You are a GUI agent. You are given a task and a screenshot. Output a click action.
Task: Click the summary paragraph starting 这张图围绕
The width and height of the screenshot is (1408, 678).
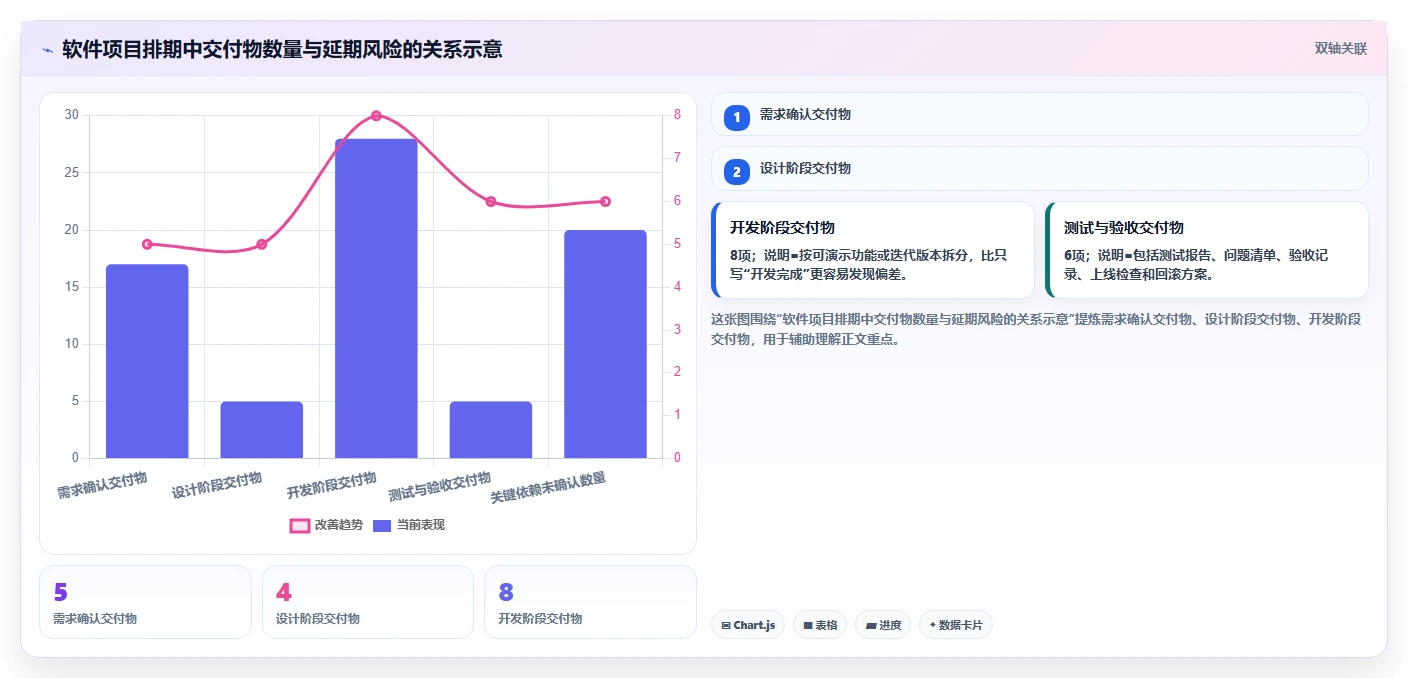(1035, 329)
